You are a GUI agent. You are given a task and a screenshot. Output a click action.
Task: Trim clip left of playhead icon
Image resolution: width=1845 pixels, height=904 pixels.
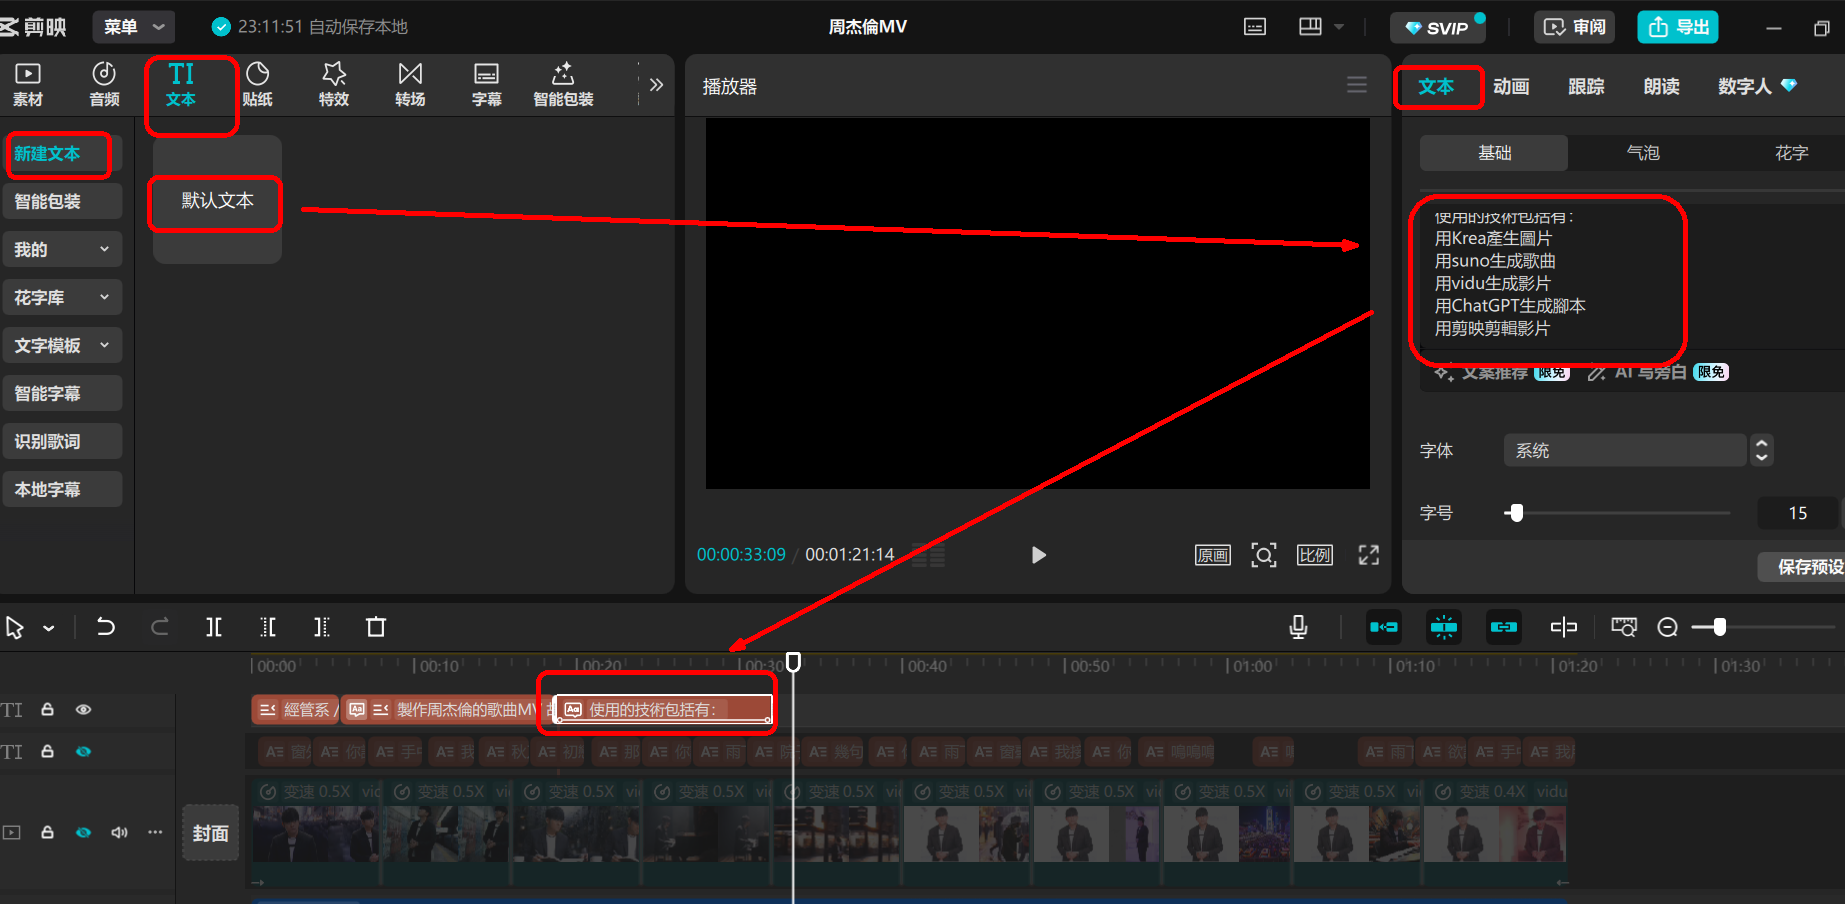point(268,627)
